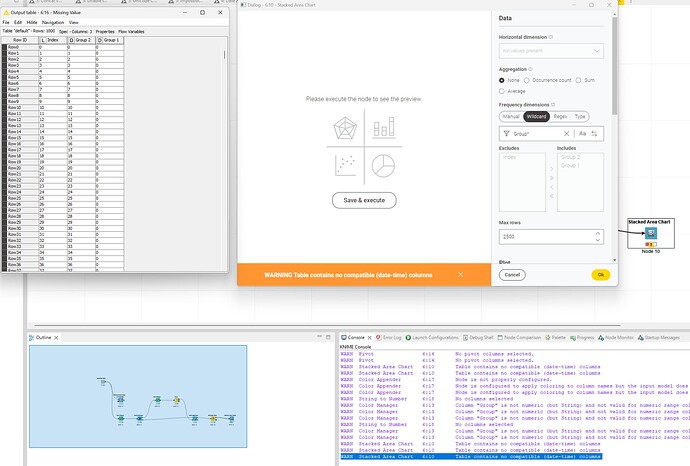Open Properties tab in Output table
Viewport: 690px width, 466px height.
click(105, 32)
